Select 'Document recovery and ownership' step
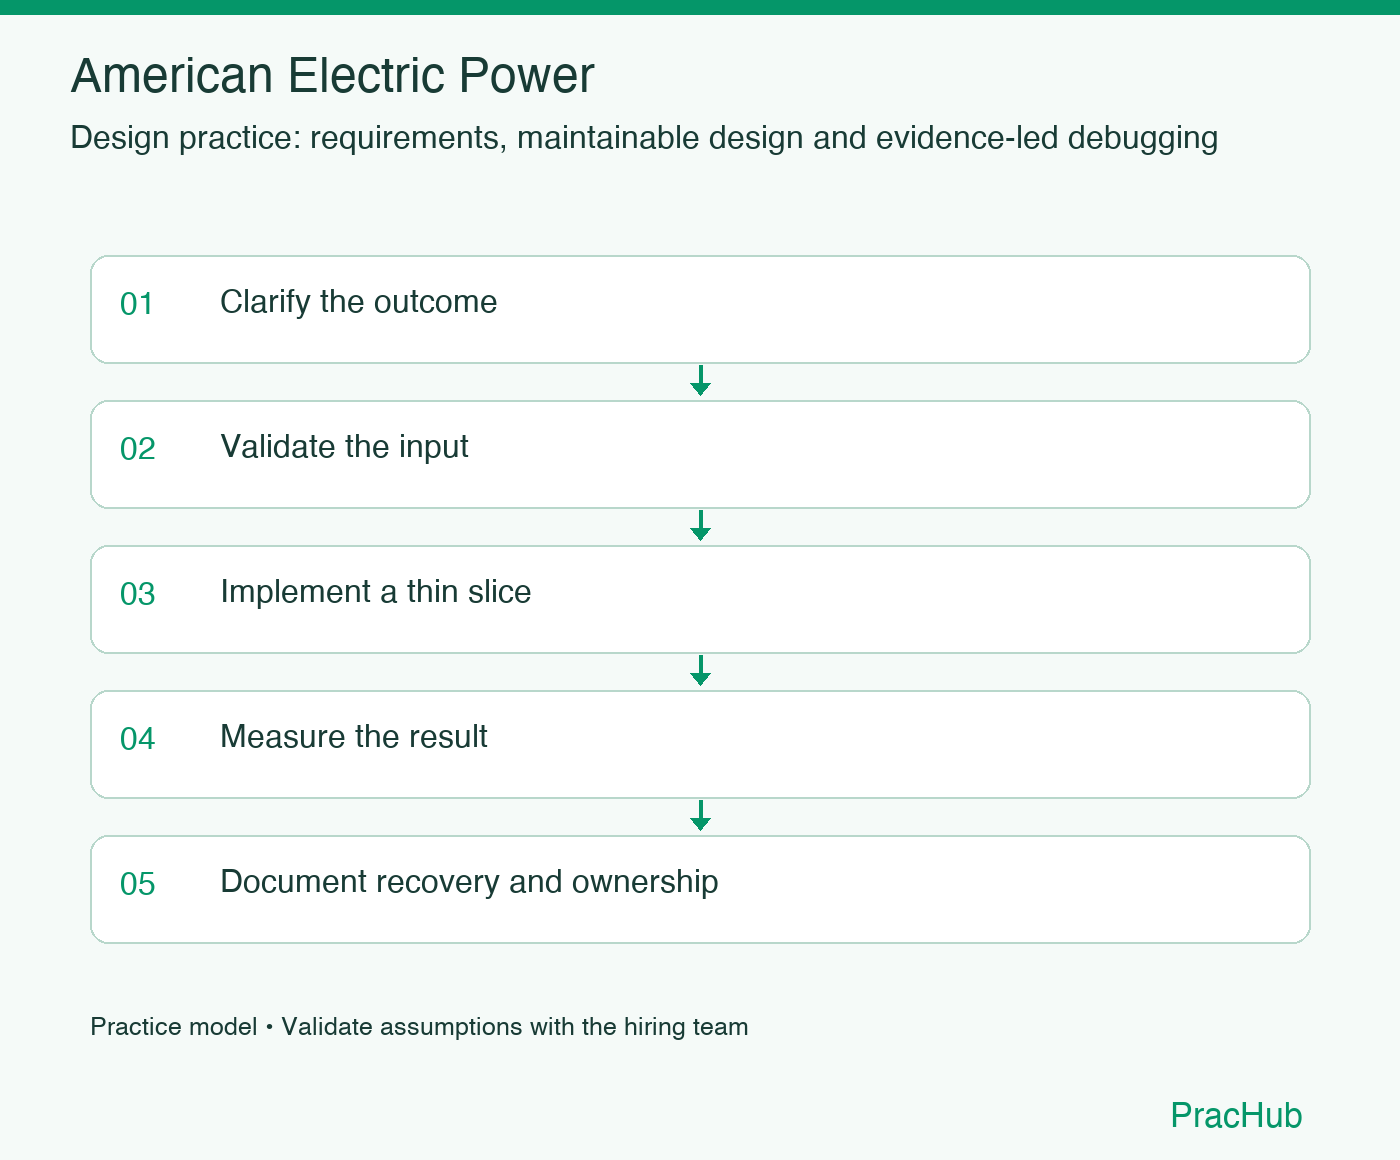 (700, 889)
